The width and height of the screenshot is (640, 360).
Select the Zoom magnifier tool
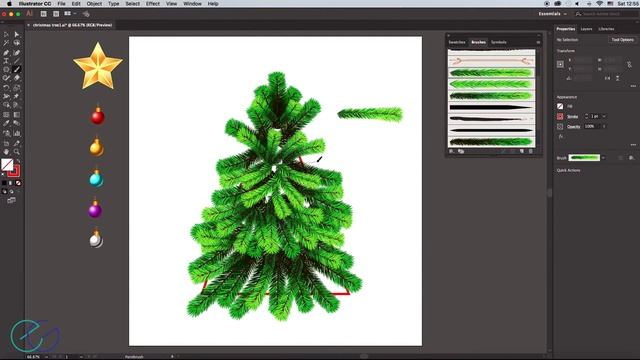click(16, 152)
